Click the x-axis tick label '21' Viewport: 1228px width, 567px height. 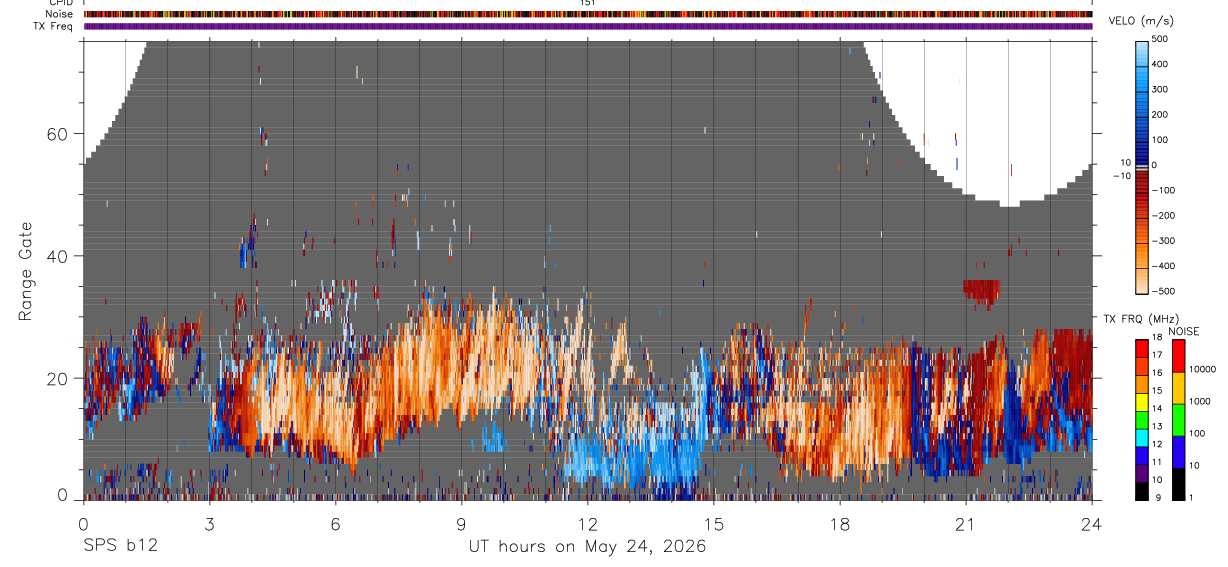[965, 523]
